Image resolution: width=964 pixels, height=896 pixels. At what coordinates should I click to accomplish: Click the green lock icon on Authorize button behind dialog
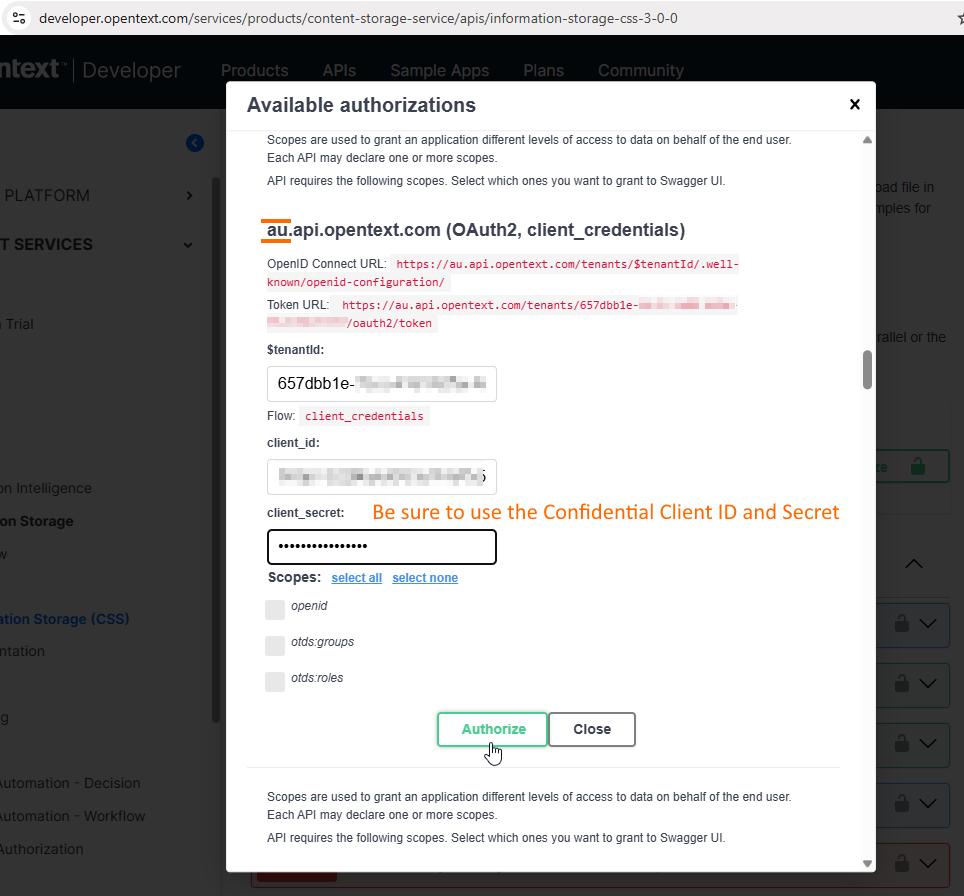(x=918, y=467)
